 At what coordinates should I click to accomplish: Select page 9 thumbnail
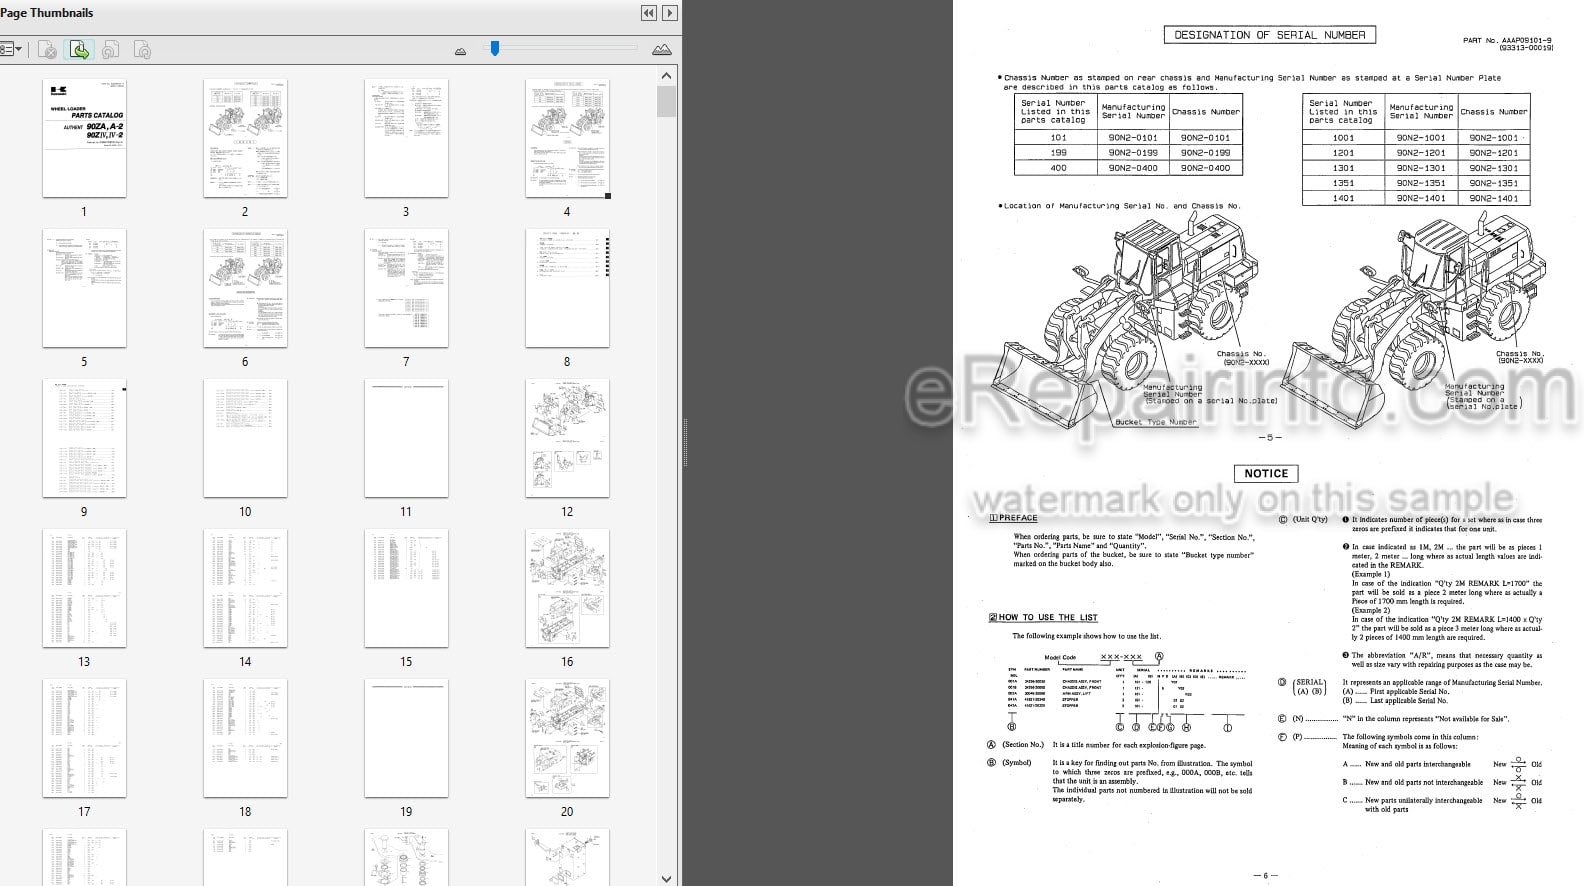(x=84, y=438)
